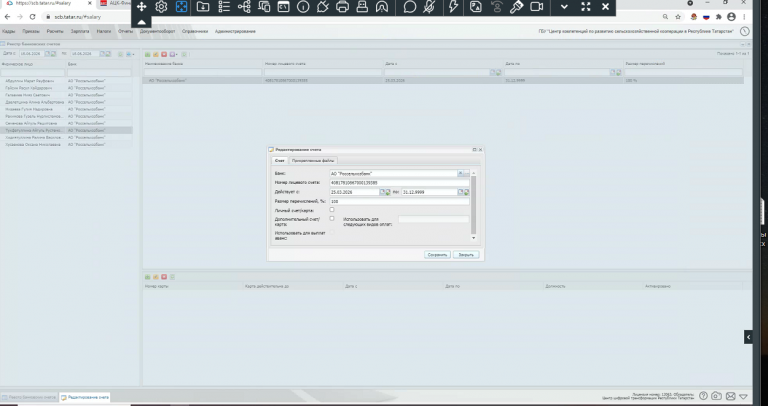Toggle the muted microphone icon
The width and height of the screenshot is (768, 406).
429,7
